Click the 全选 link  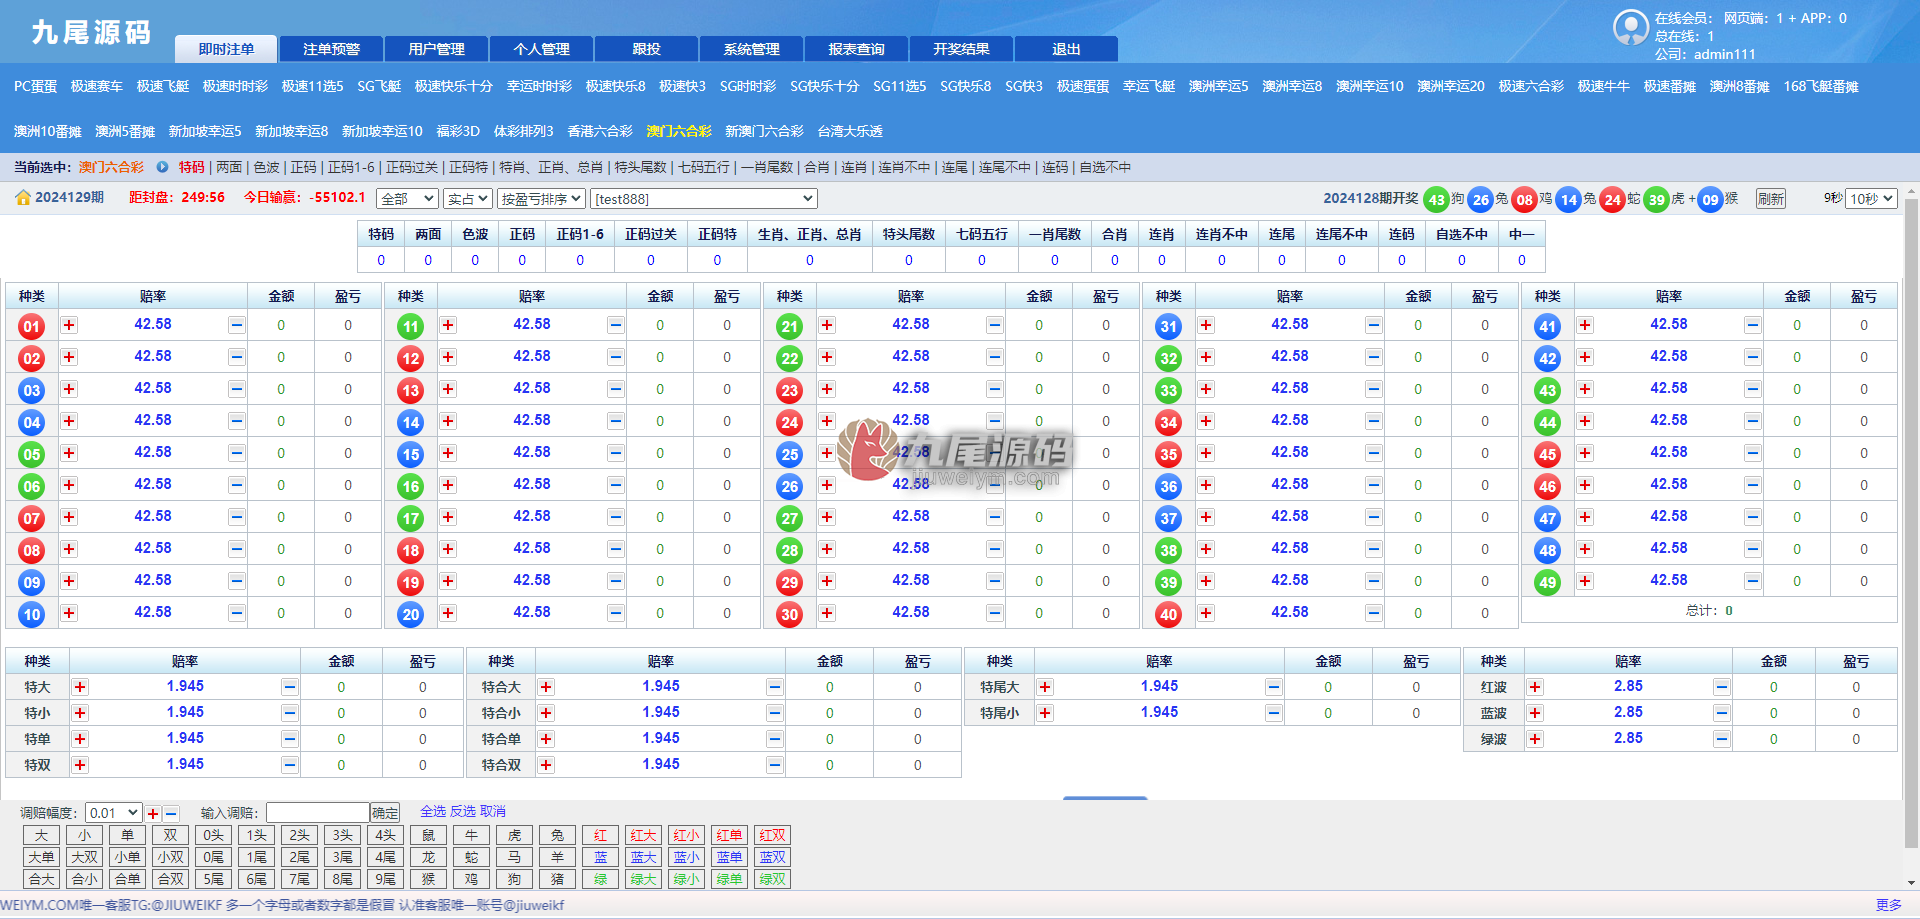[x=433, y=812]
